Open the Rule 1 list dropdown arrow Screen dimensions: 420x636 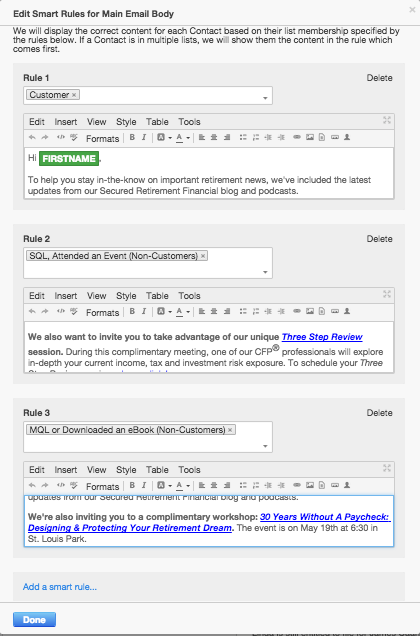265,98
